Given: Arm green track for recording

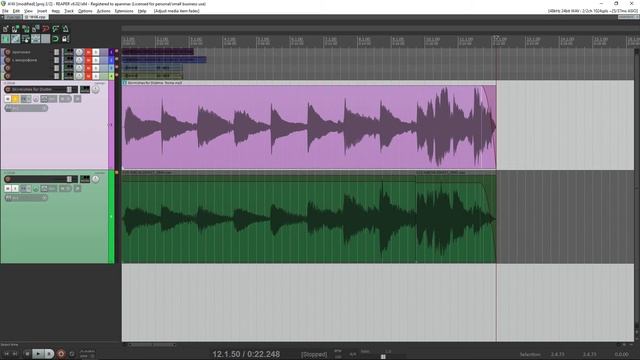Looking at the screenshot, I should click(8, 179).
